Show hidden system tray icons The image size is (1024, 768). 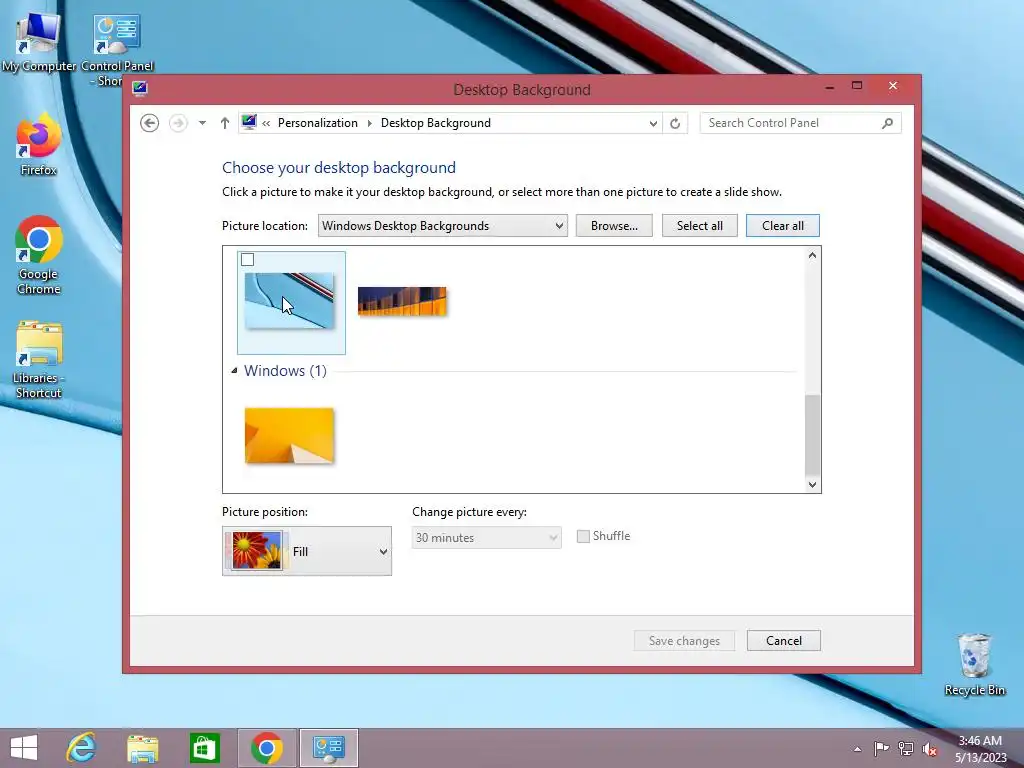(857, 749)
